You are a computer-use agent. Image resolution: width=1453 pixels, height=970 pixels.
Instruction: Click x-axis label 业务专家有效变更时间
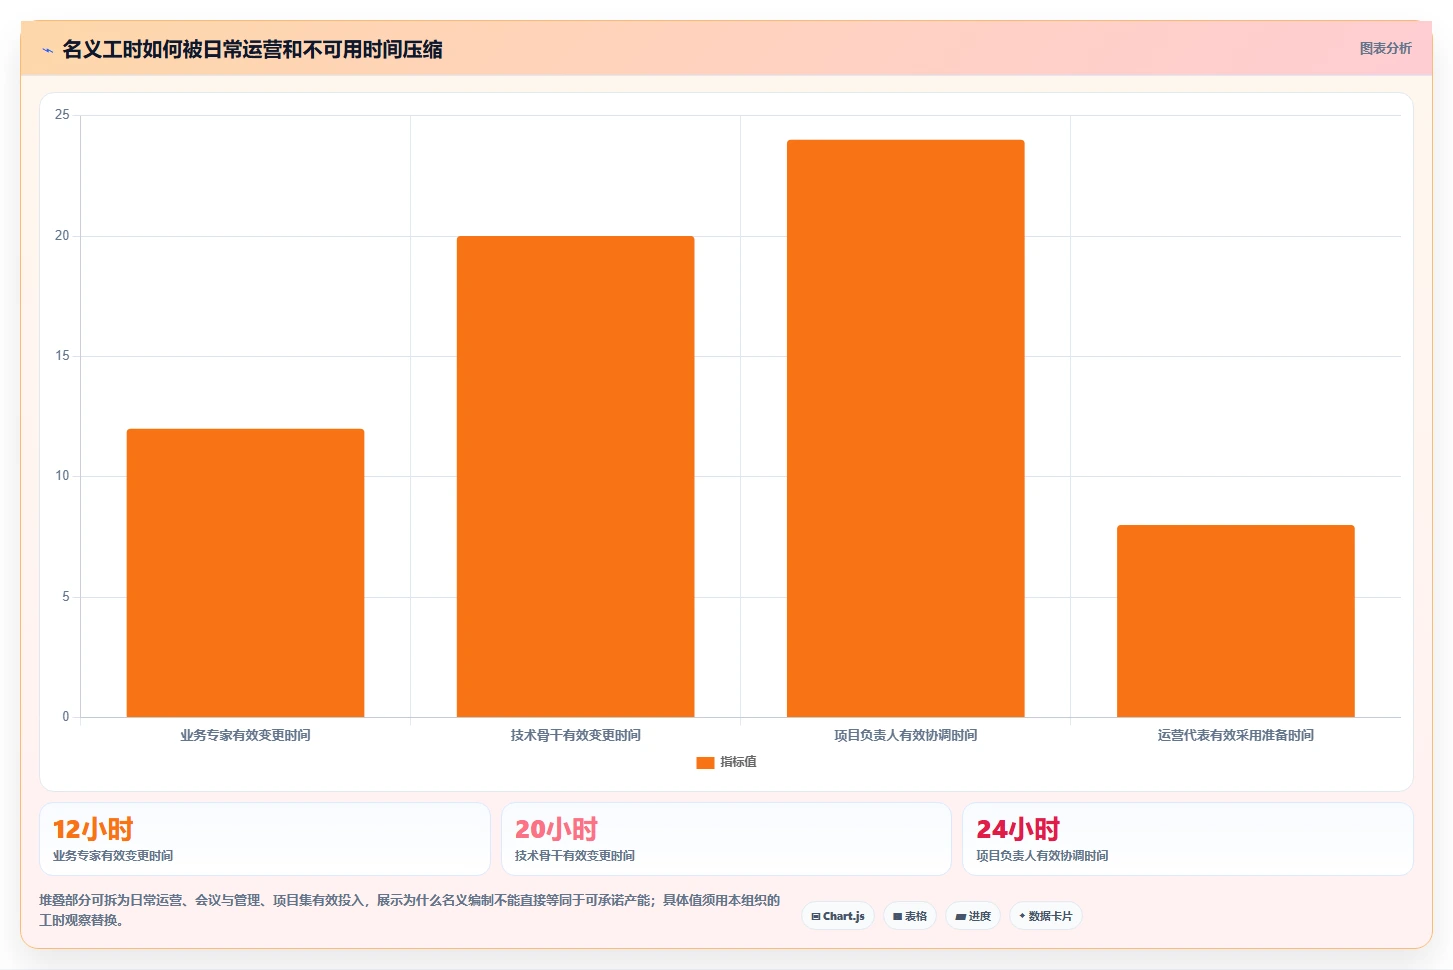click(245, 735)
